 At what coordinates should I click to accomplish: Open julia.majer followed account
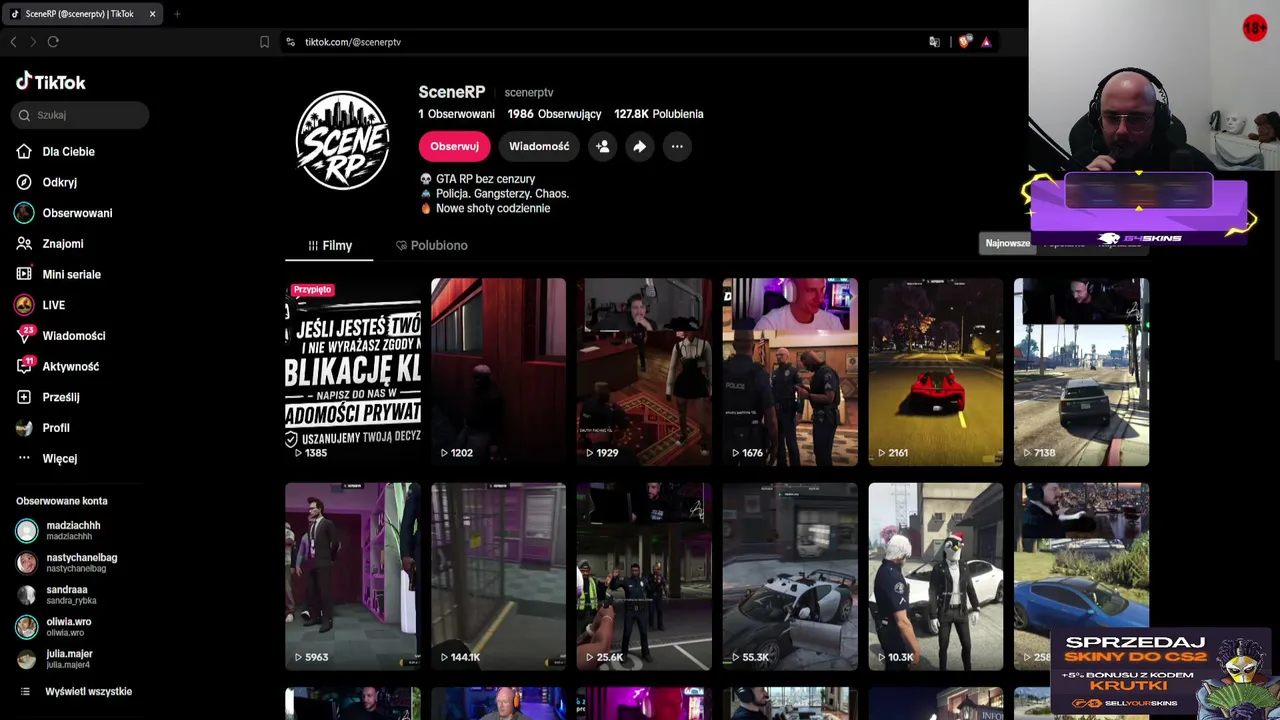55,658
